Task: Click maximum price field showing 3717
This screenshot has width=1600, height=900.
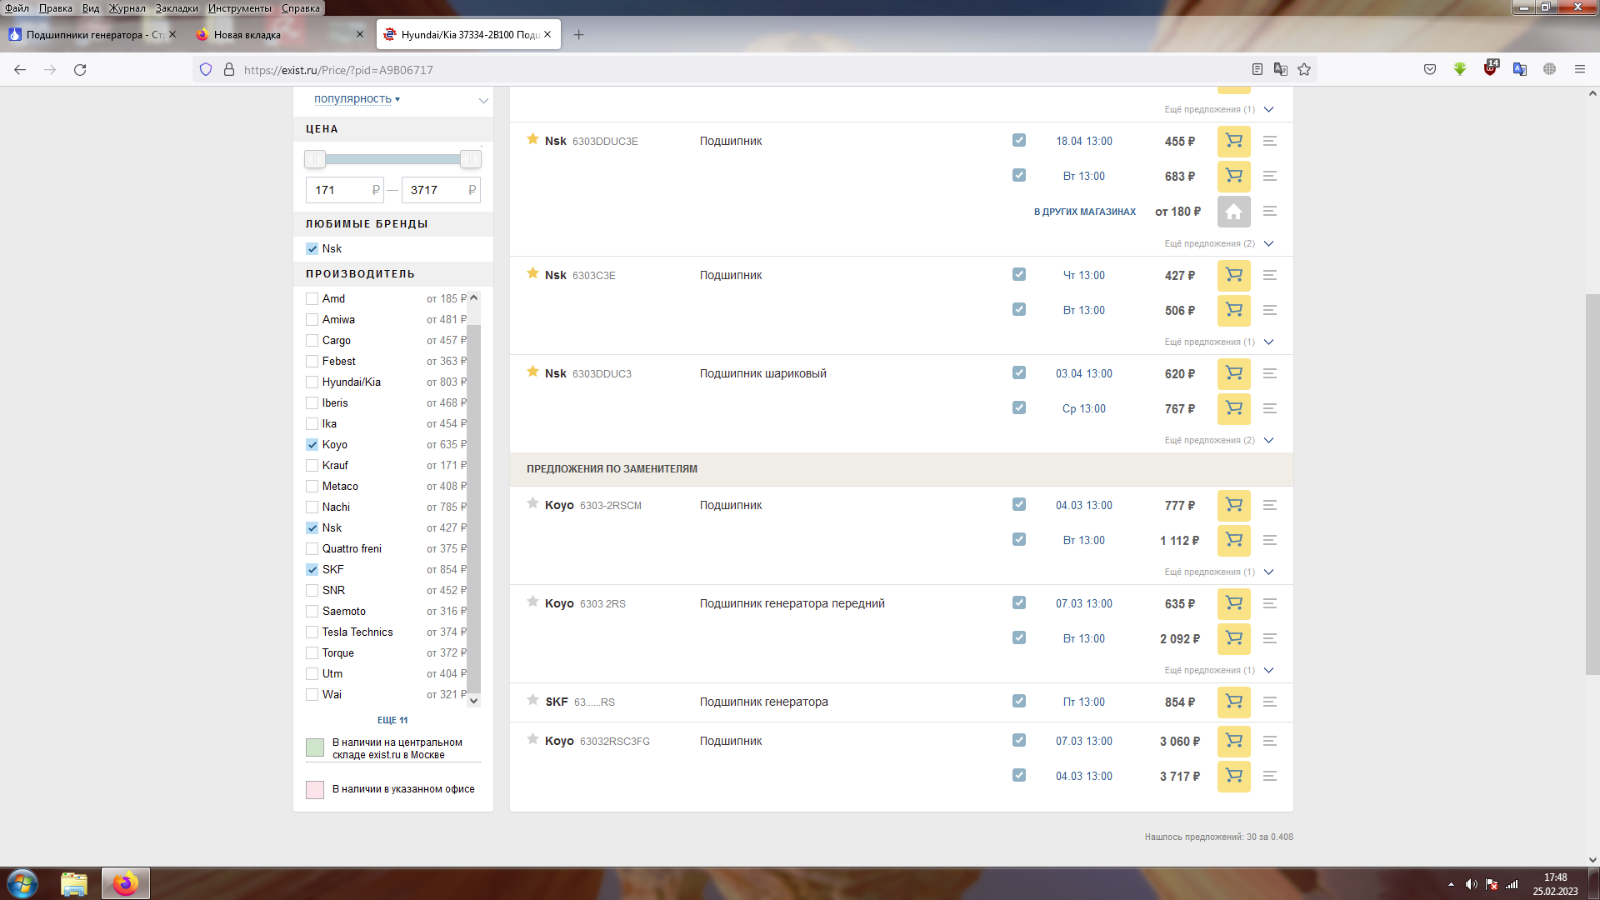Action: click(441, 190)
